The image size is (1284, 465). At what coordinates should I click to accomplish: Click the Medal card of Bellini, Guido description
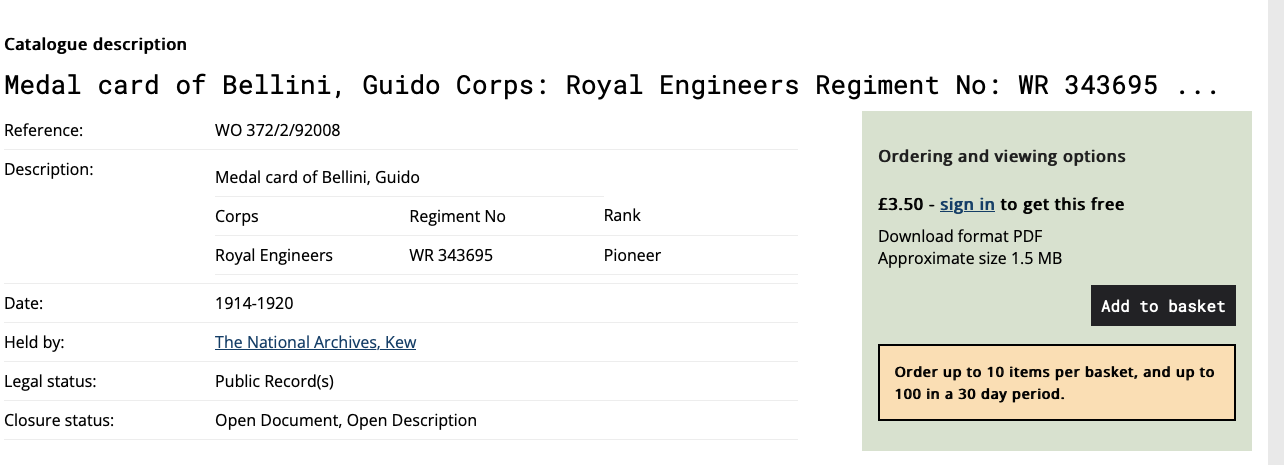pyautogui.click(x=317, y=177)
